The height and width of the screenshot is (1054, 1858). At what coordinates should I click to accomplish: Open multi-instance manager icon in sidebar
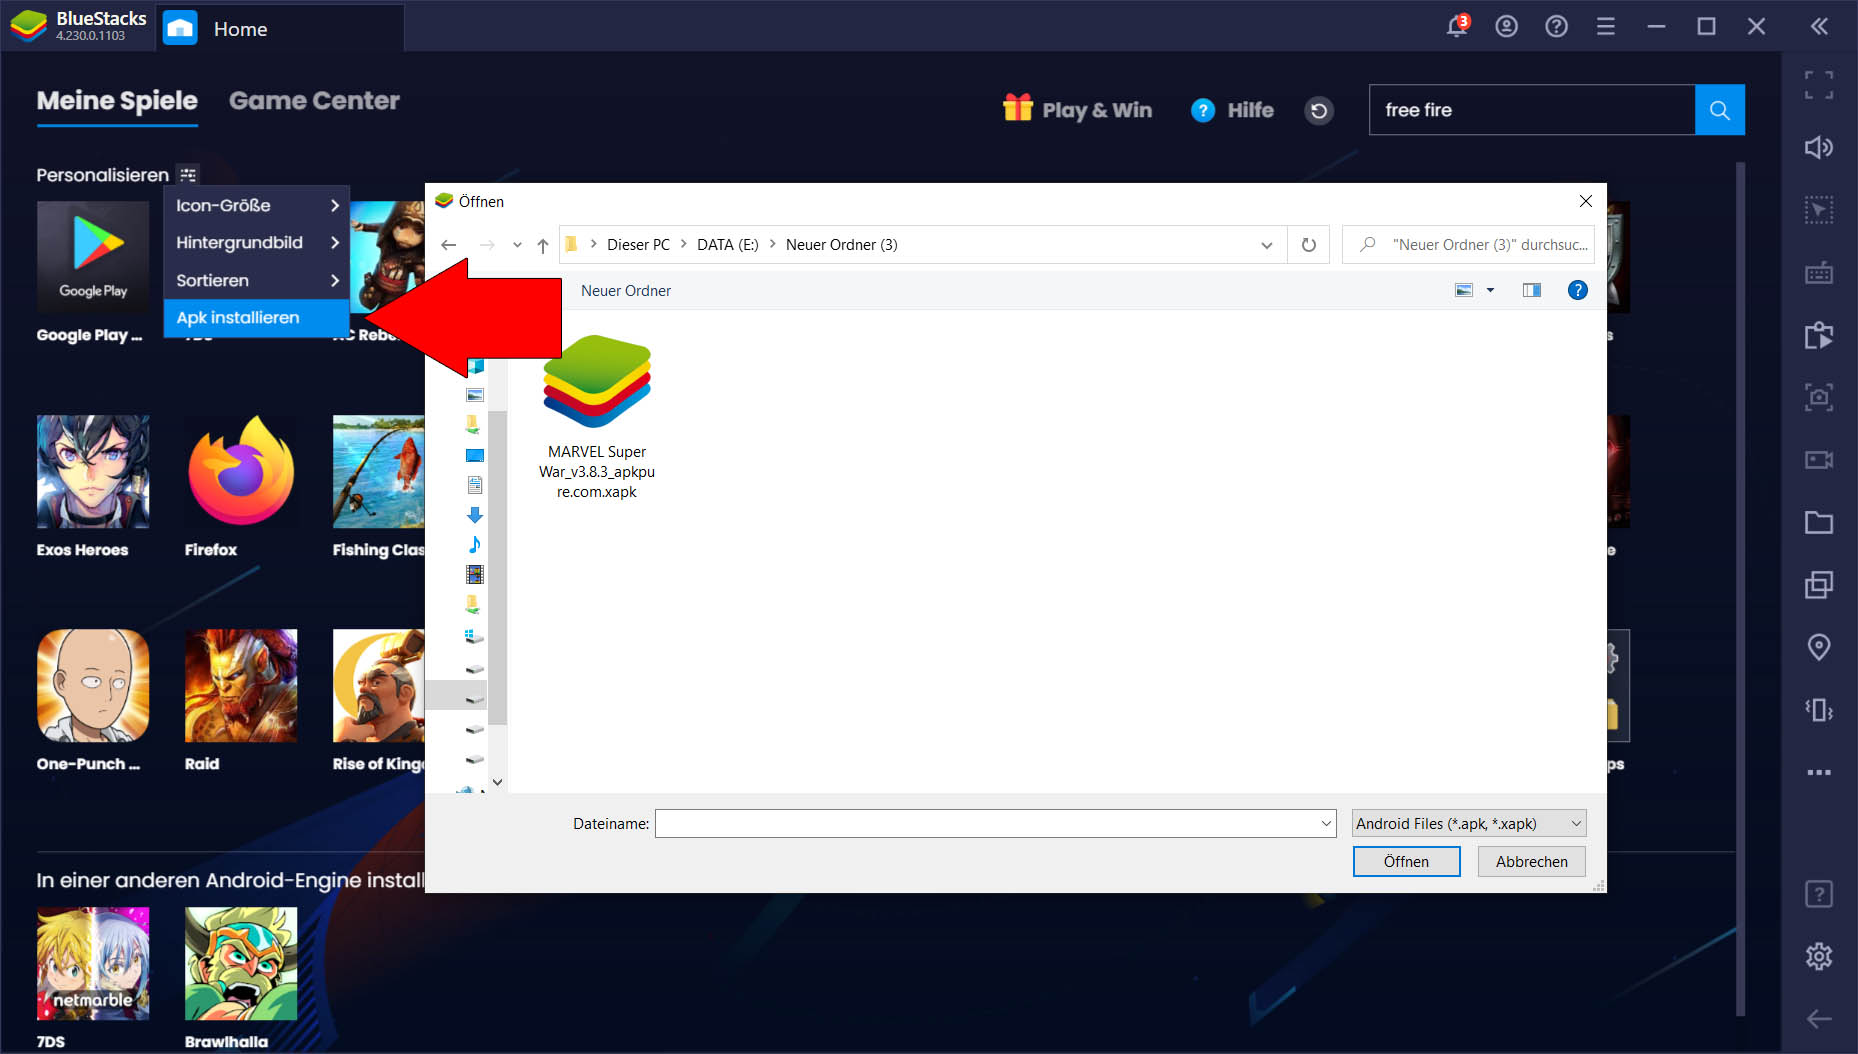1819,585
